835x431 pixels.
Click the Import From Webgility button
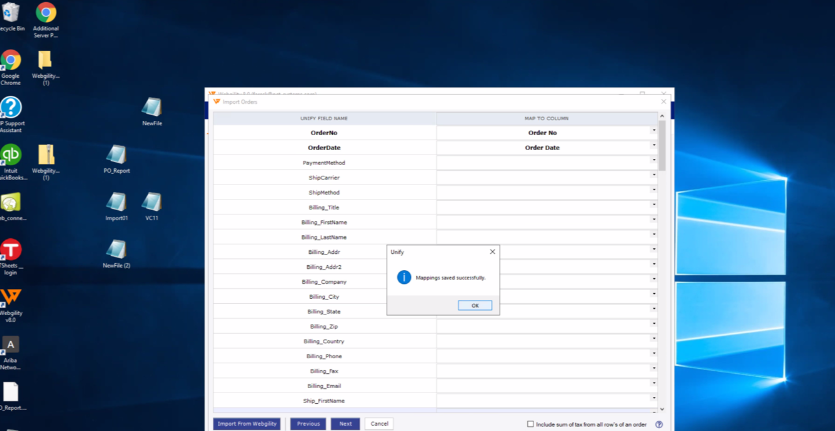[x=247, y=424]
